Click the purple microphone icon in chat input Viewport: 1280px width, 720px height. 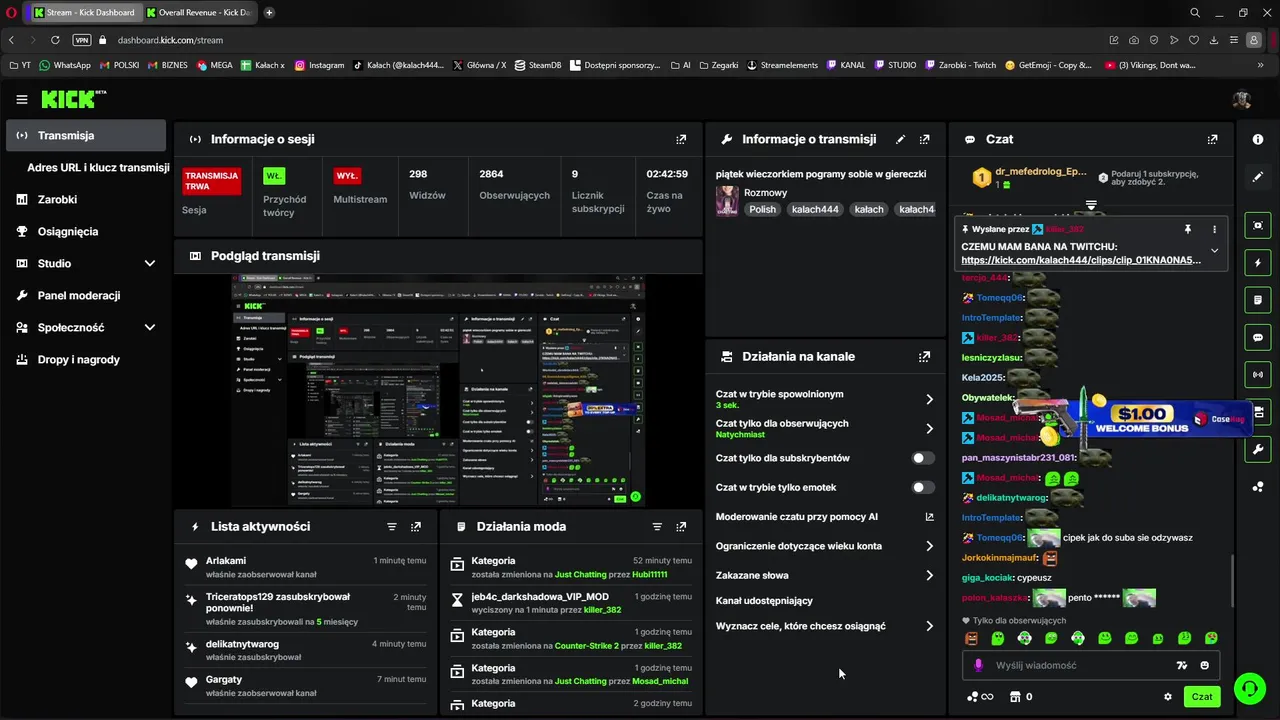point(978,666)
